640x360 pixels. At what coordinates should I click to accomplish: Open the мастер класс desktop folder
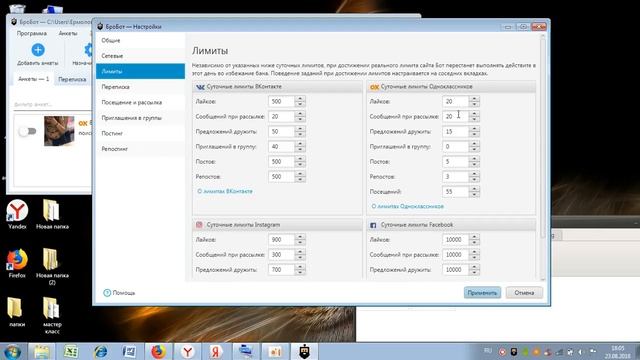pyautogui.click(x=52, y=315)
